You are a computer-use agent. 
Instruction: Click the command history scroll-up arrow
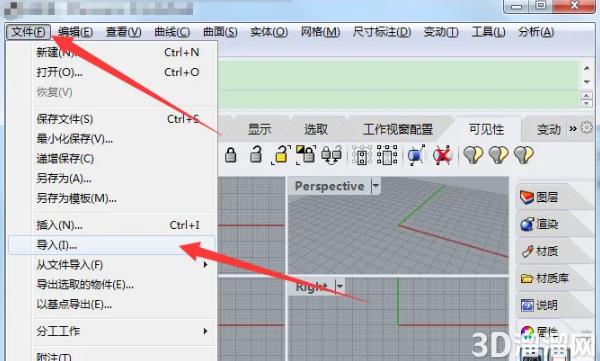[587, 68]
